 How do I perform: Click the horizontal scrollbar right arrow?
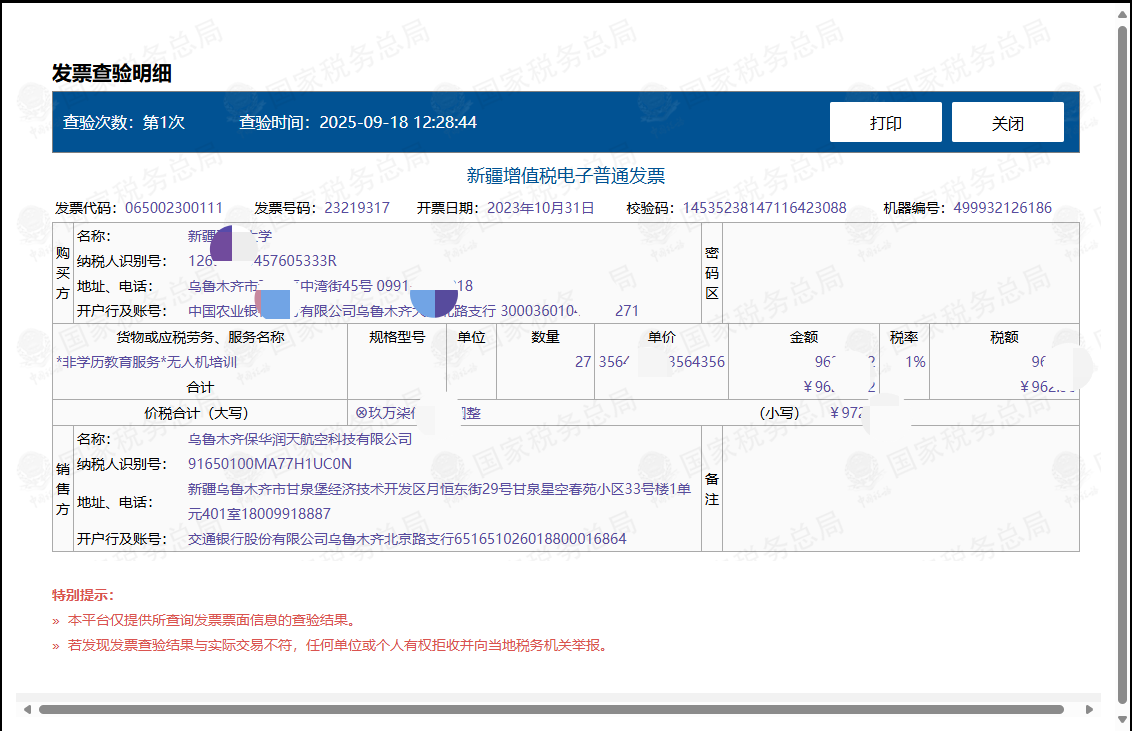[1089, 709]
